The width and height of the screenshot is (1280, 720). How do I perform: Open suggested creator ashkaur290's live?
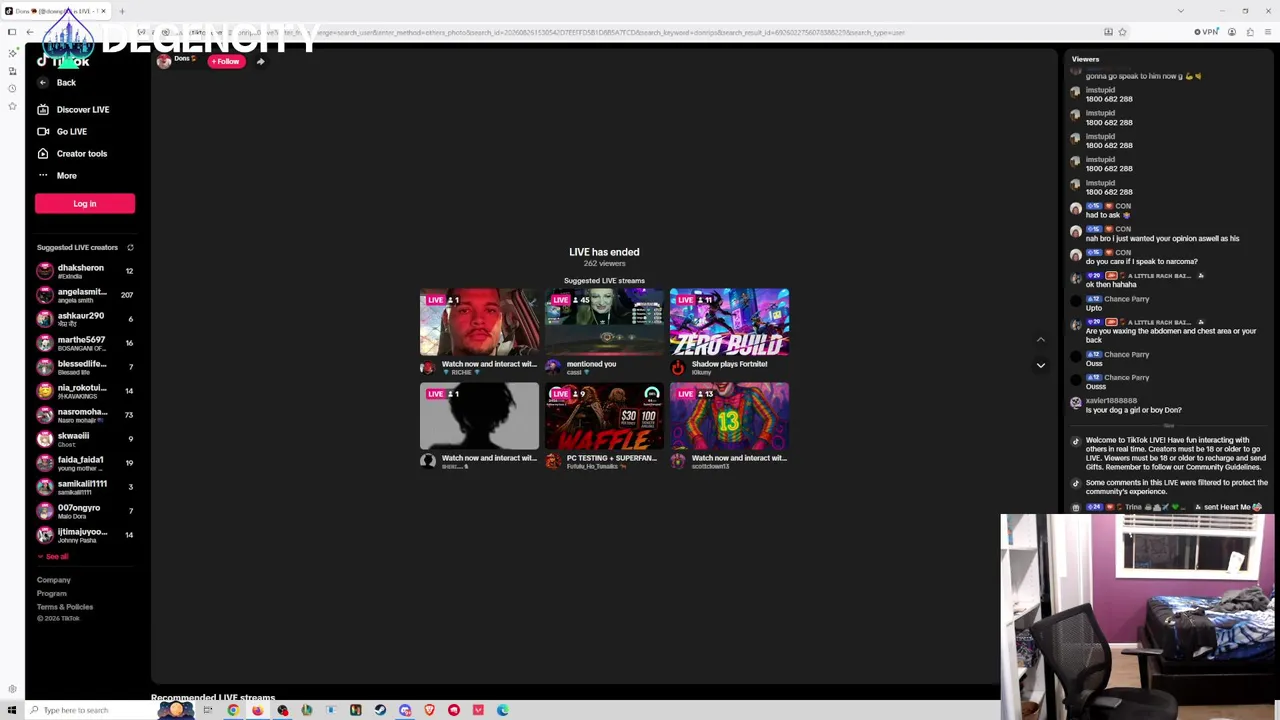[85, 319]
